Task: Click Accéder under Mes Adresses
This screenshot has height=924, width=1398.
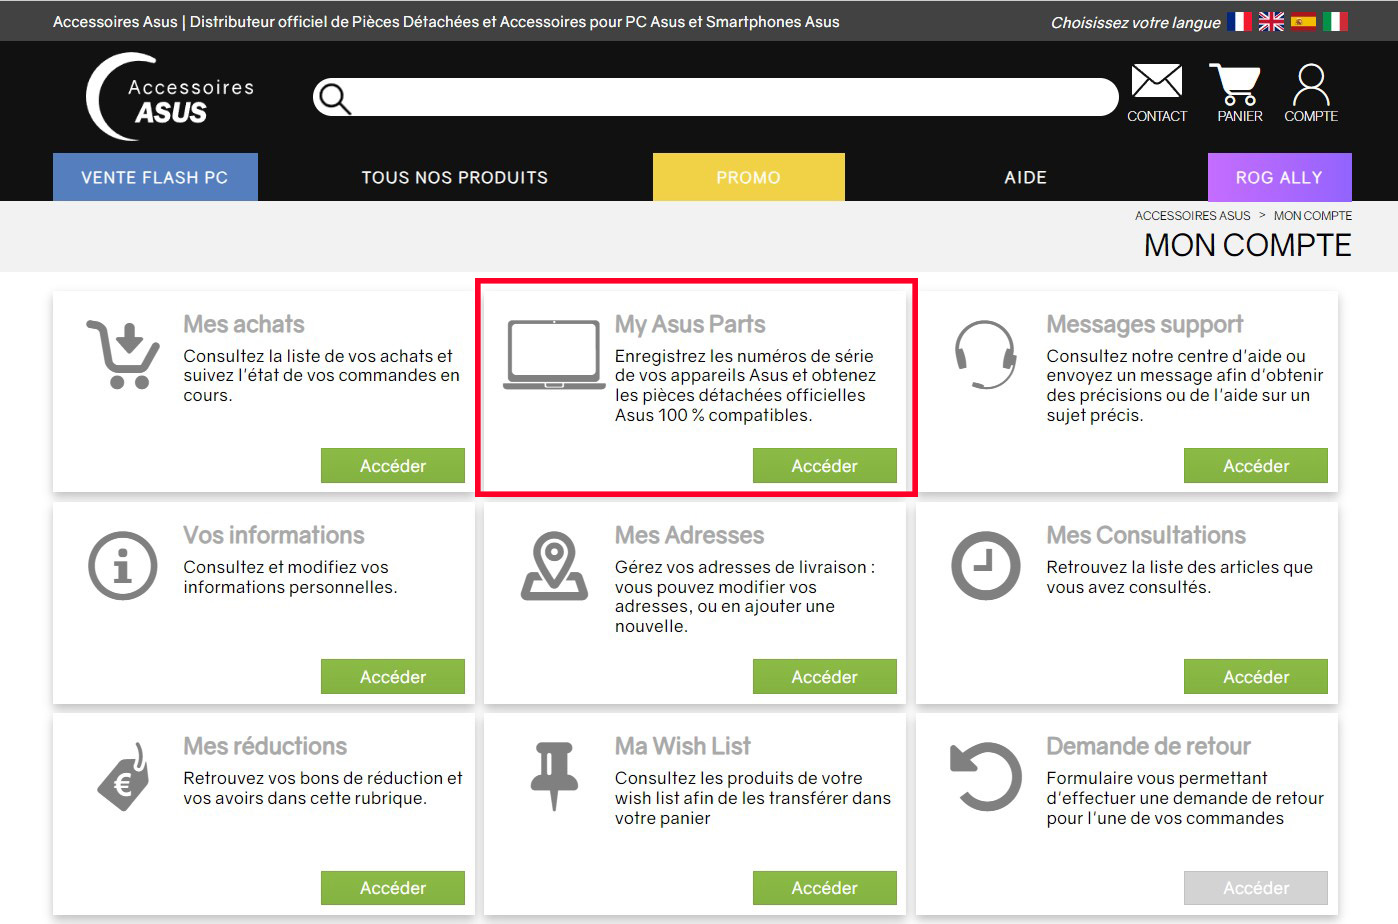Action: (825, 677)
